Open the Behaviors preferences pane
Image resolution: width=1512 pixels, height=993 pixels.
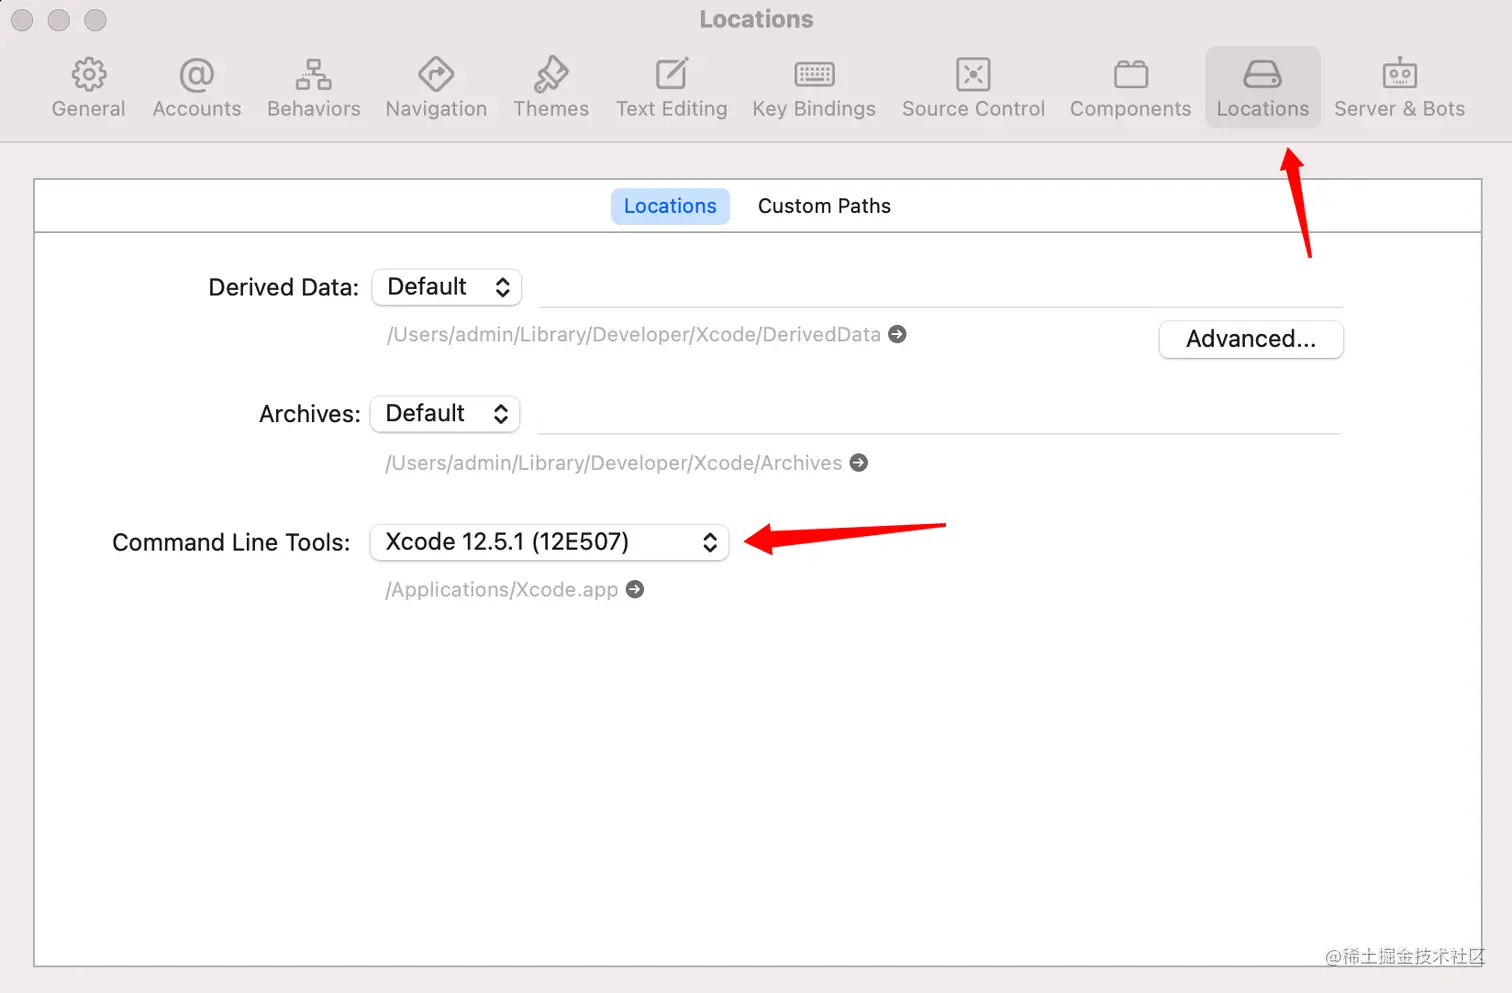313,88
